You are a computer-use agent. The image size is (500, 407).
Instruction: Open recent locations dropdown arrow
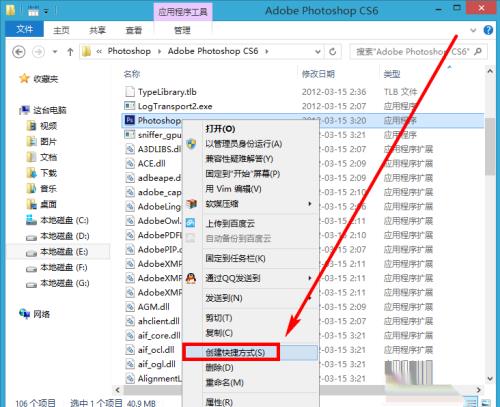55,52
